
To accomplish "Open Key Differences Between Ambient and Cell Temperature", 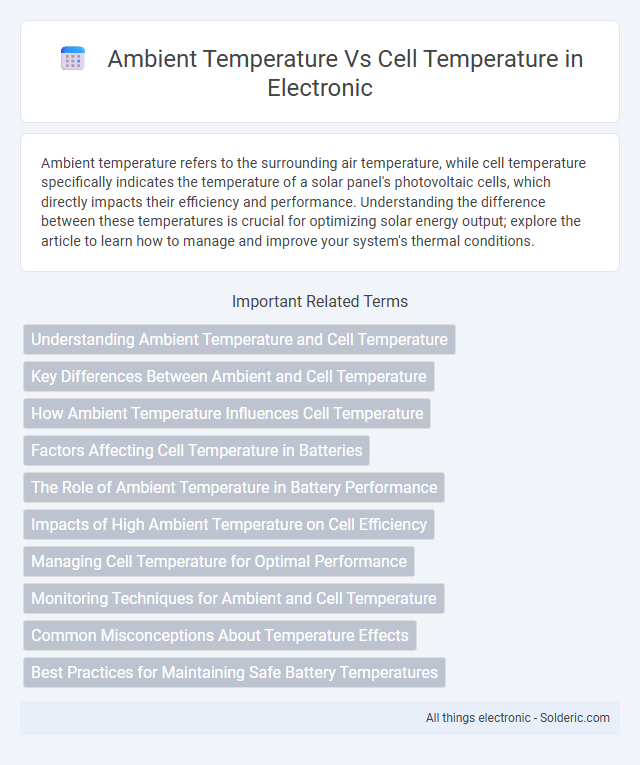I will [x=229, y=376].
